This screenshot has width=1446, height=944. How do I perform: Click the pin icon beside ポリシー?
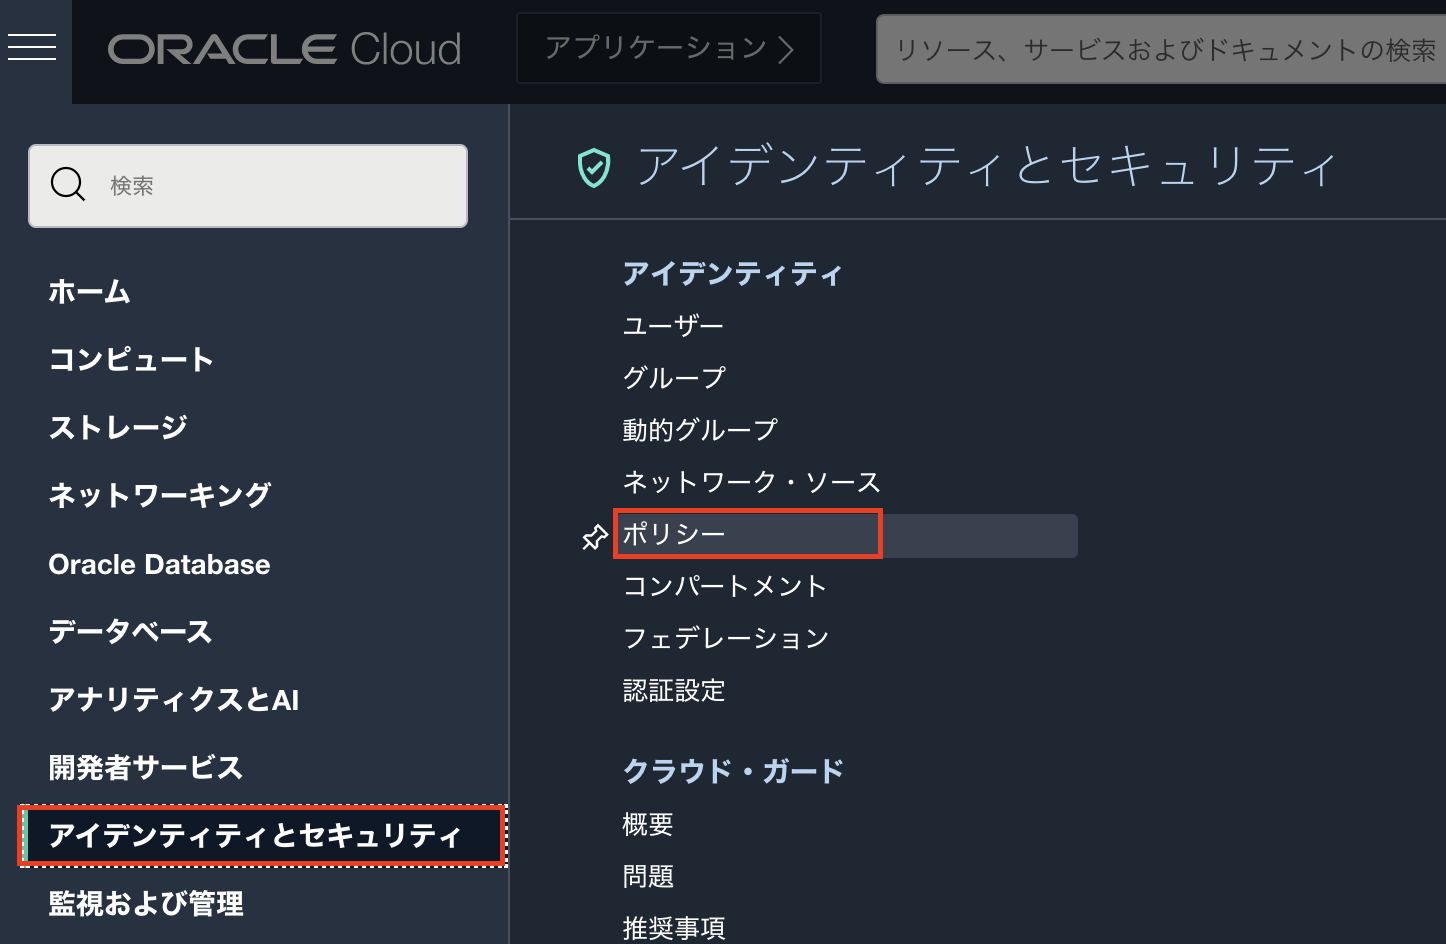coord(595,537)
